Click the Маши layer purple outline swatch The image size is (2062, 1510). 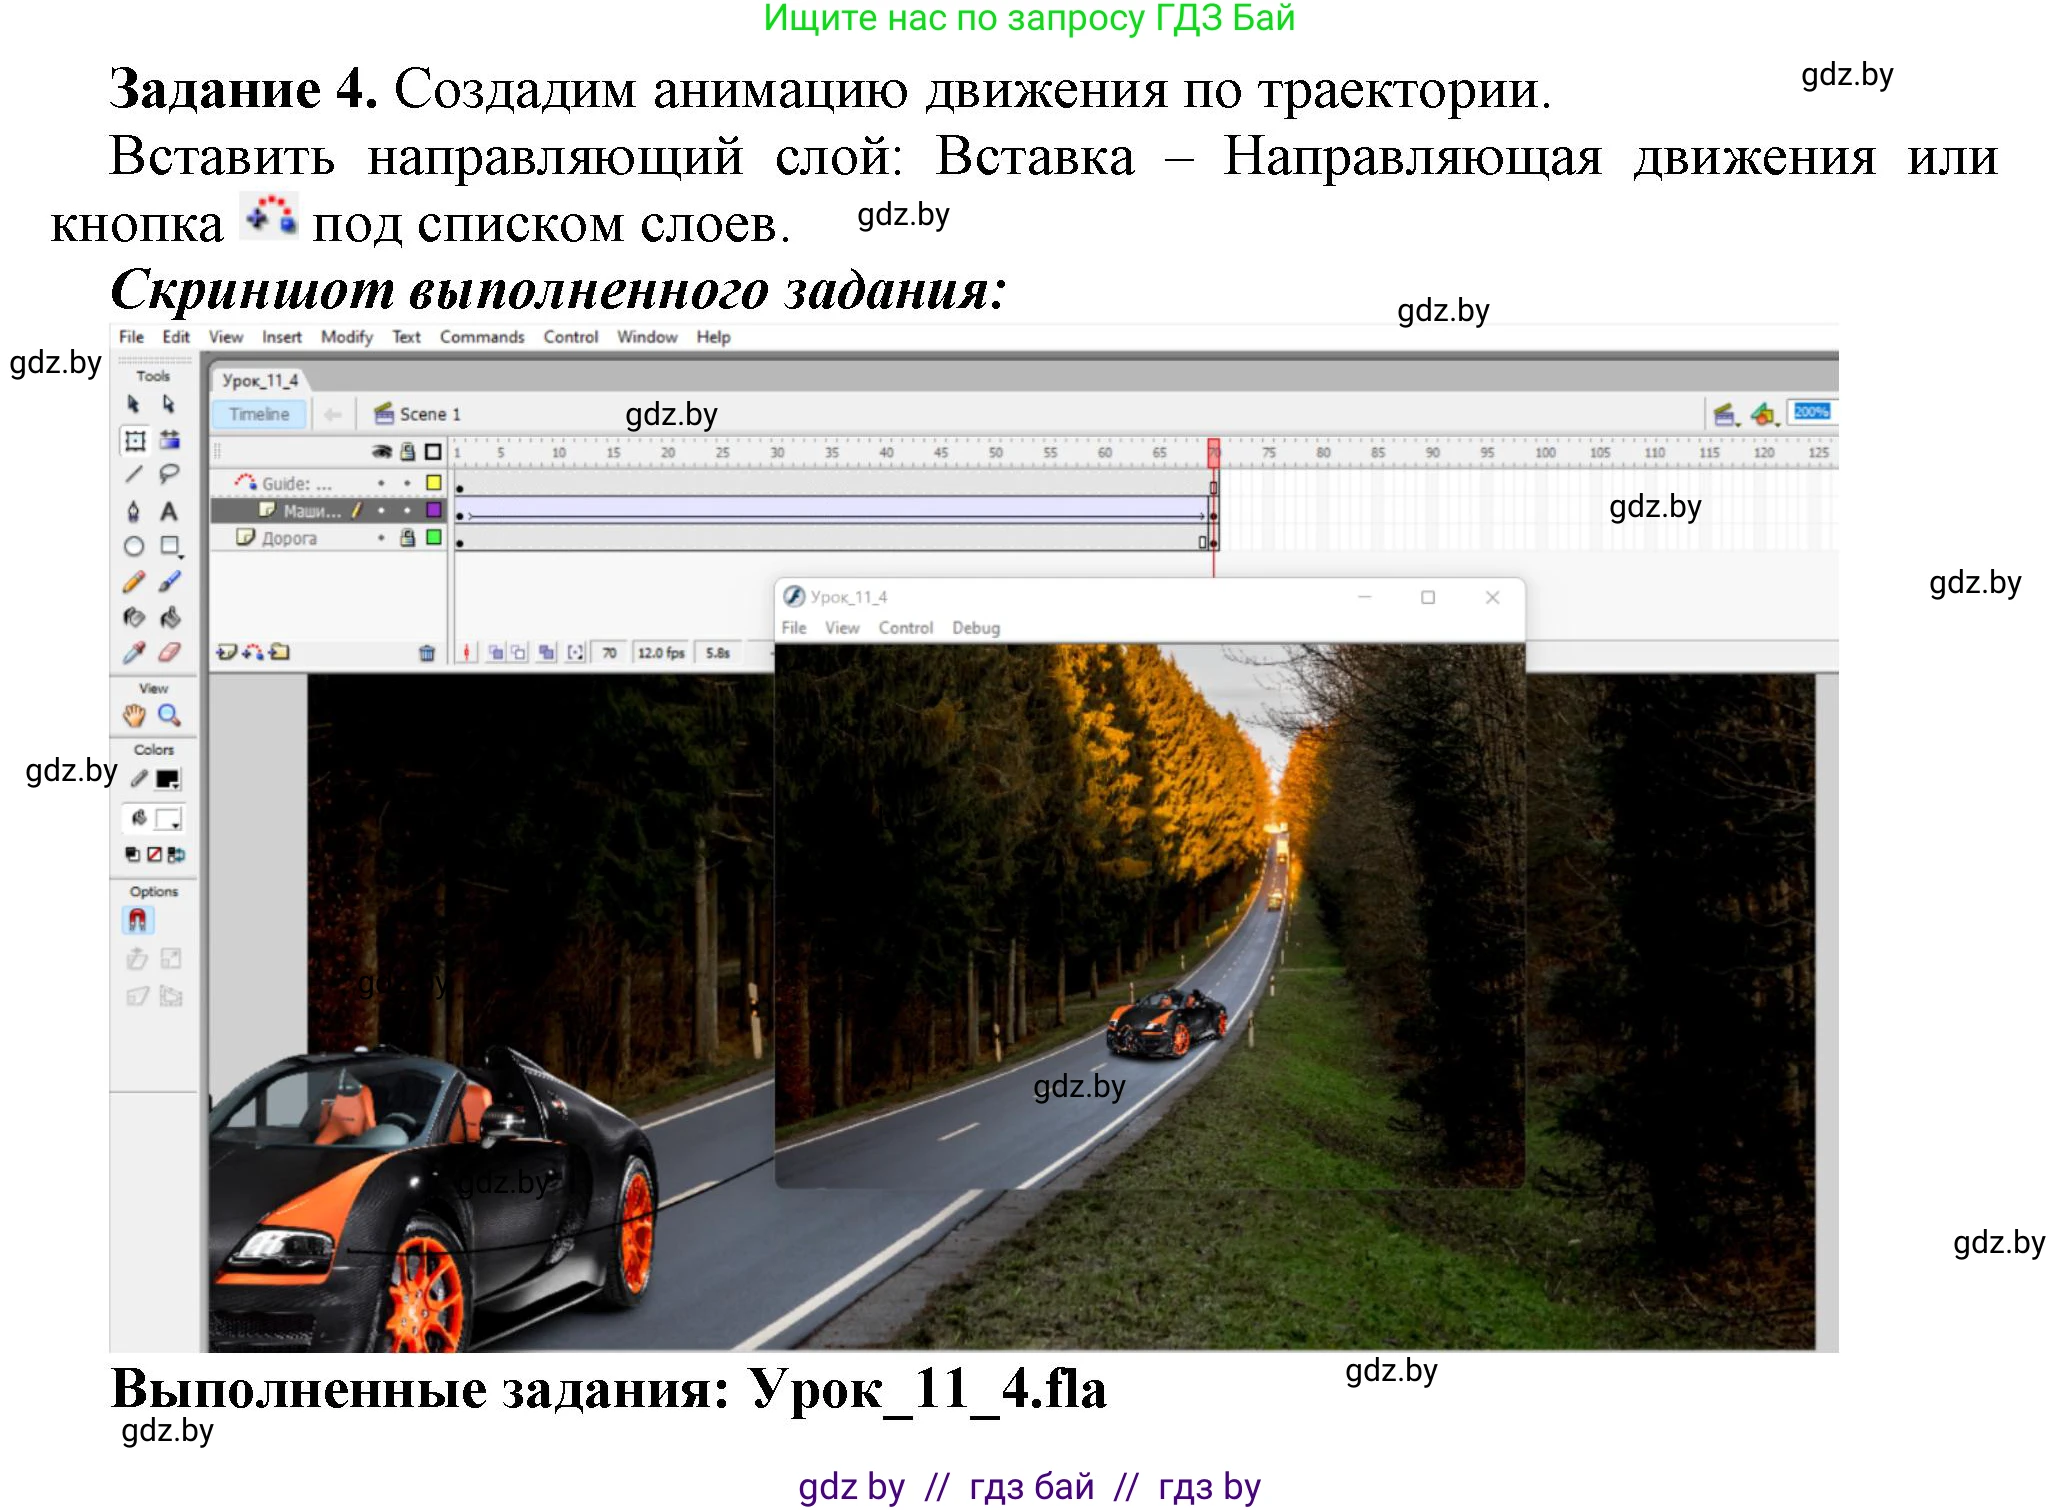[433, 512]
